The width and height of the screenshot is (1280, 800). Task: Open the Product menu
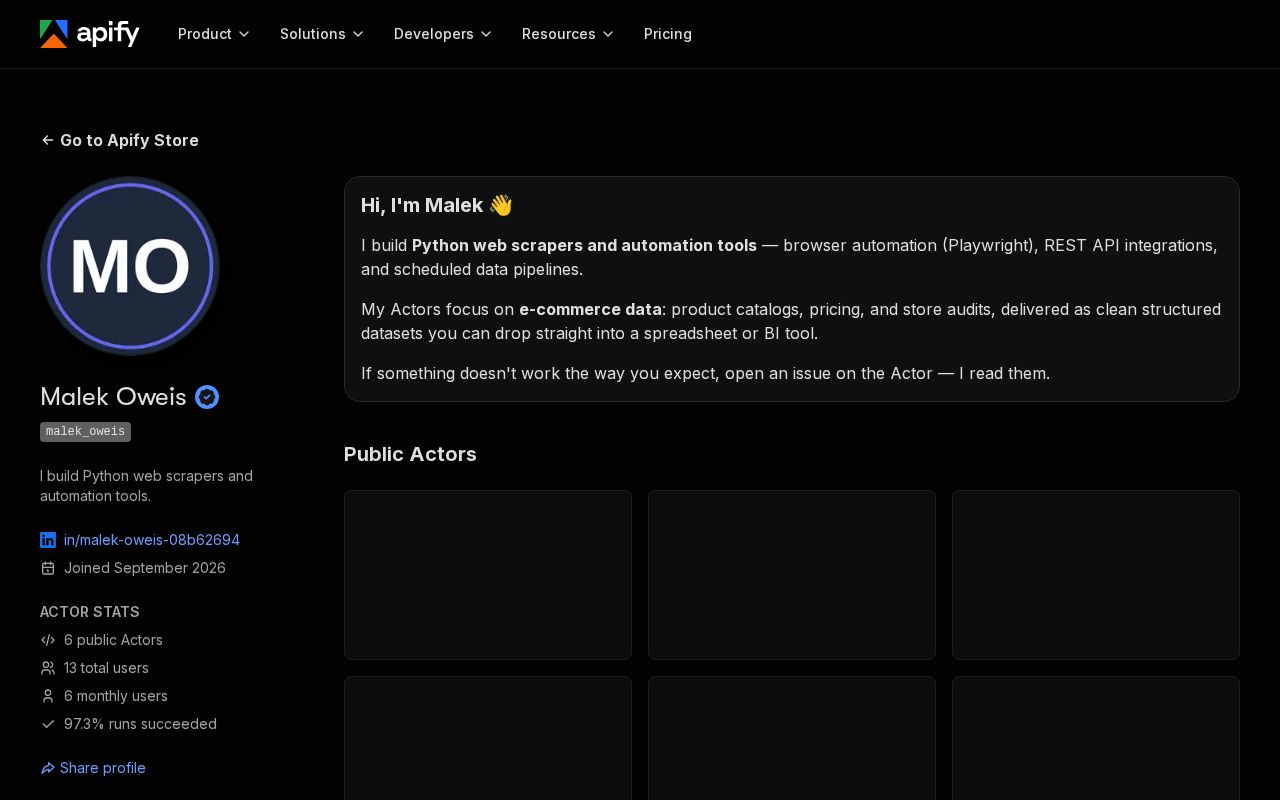pos(214,34)
